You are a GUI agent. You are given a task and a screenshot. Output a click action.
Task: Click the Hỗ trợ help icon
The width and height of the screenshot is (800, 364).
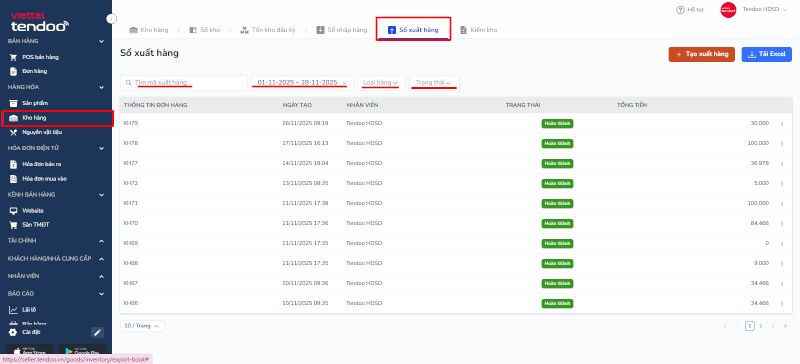click(680, 10)
